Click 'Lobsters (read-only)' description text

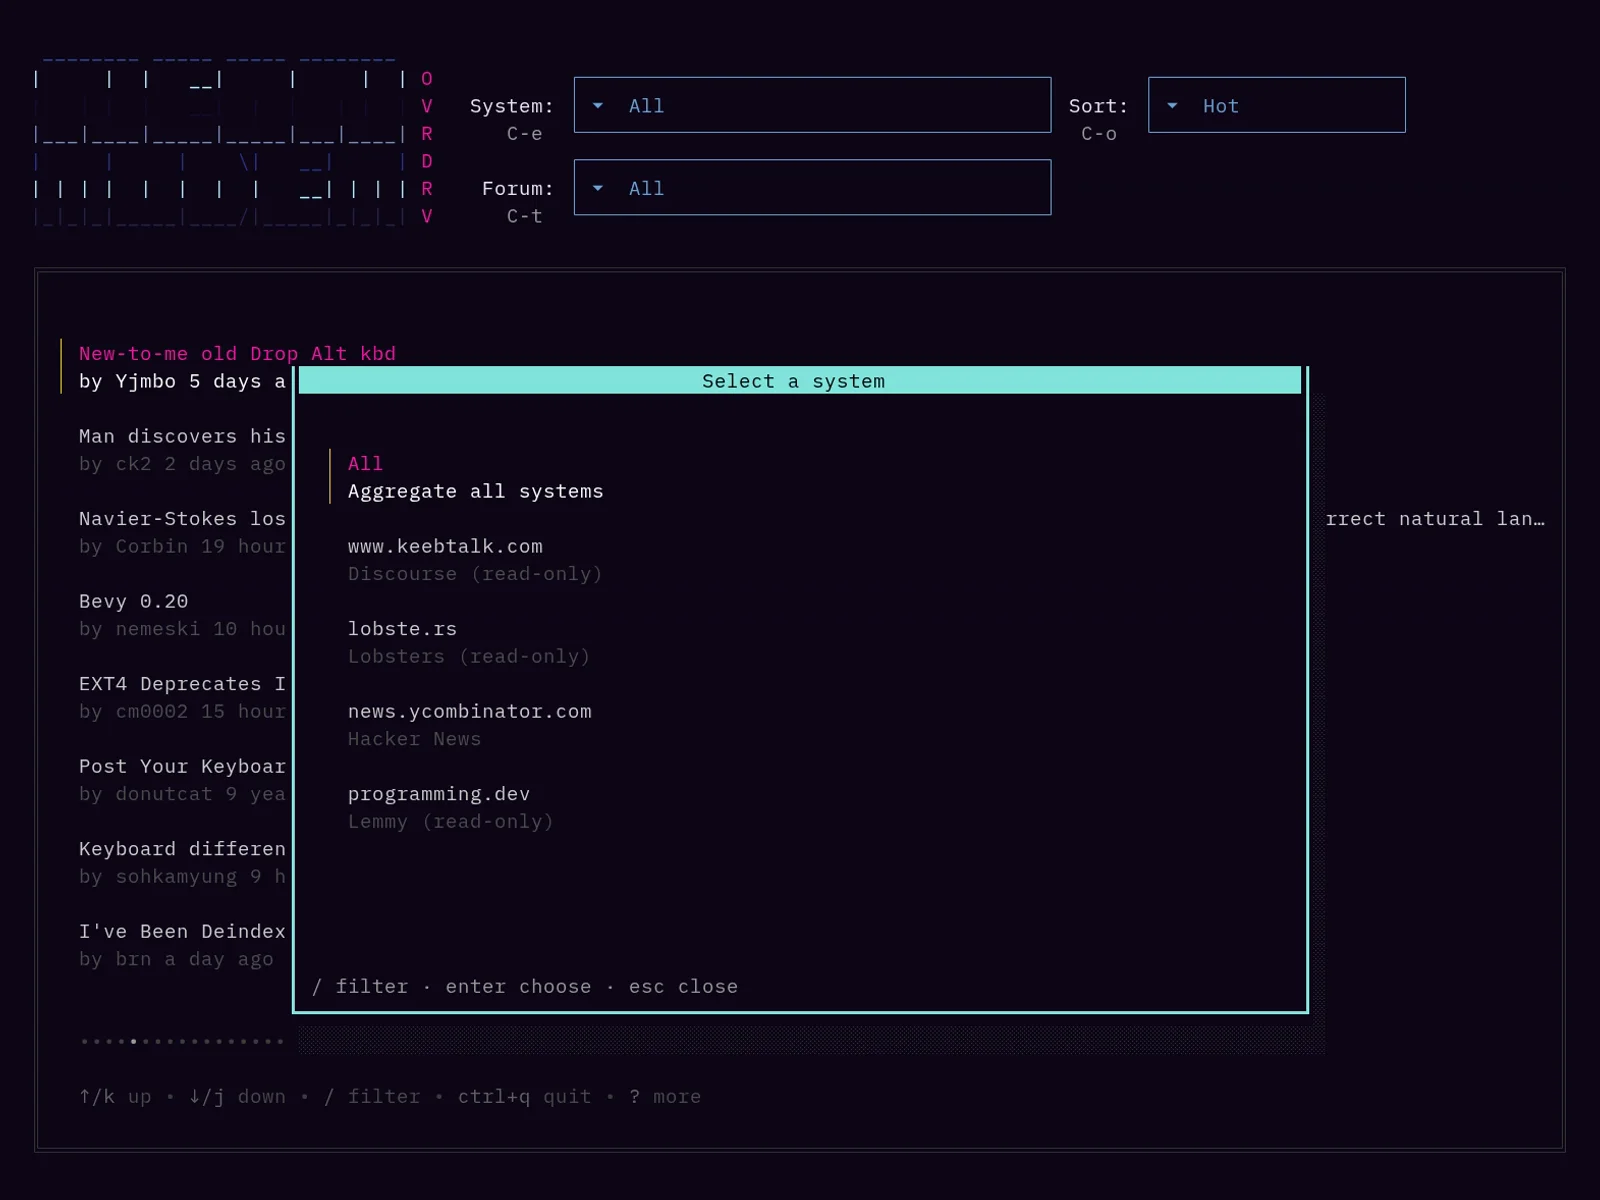(x=469, y=657)
